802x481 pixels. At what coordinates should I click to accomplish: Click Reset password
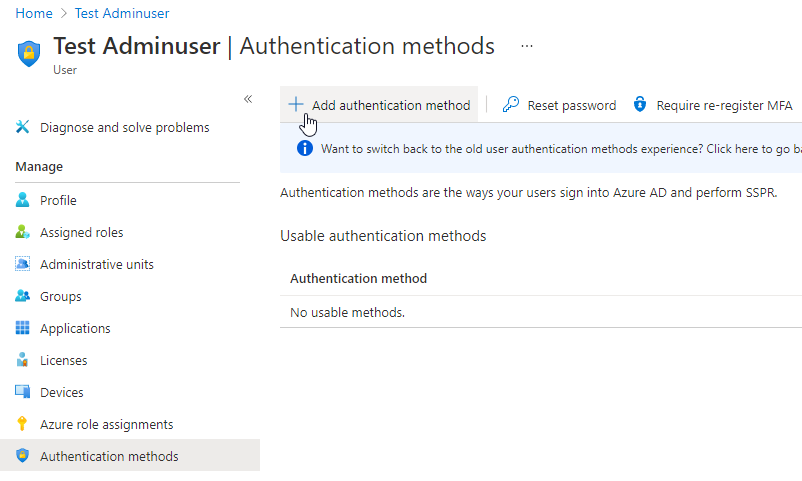[x=572, y=105]
